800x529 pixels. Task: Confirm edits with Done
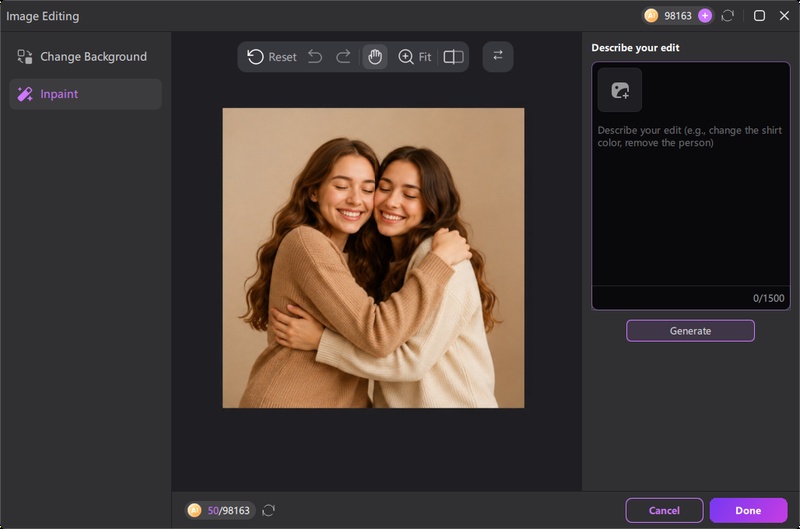pyautogui.click(x=748, y=511)
